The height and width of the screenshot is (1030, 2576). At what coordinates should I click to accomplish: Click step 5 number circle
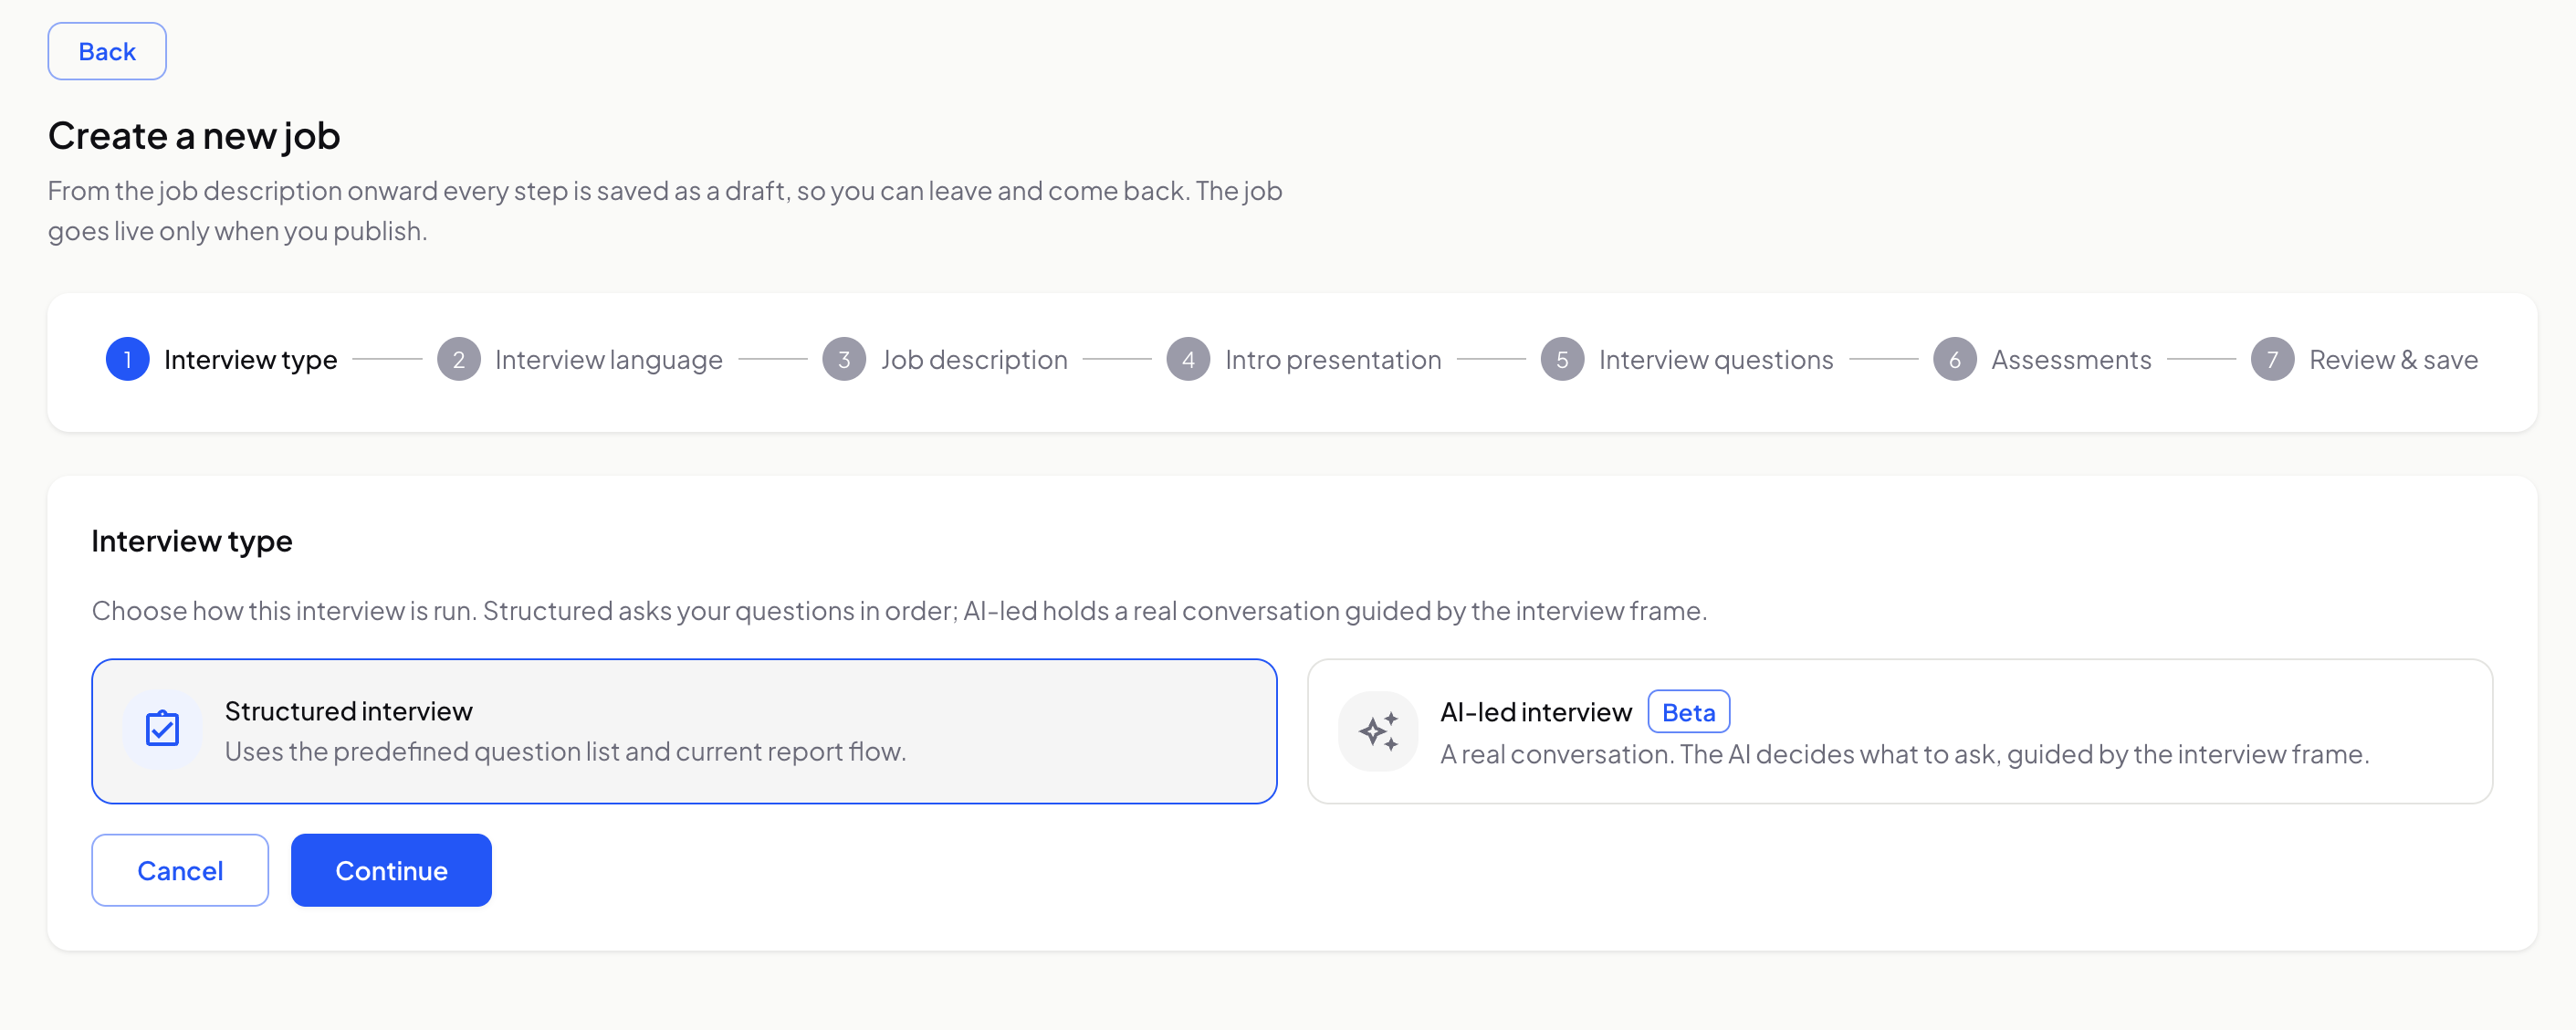pyautogui.click(x=1562, y=359)
